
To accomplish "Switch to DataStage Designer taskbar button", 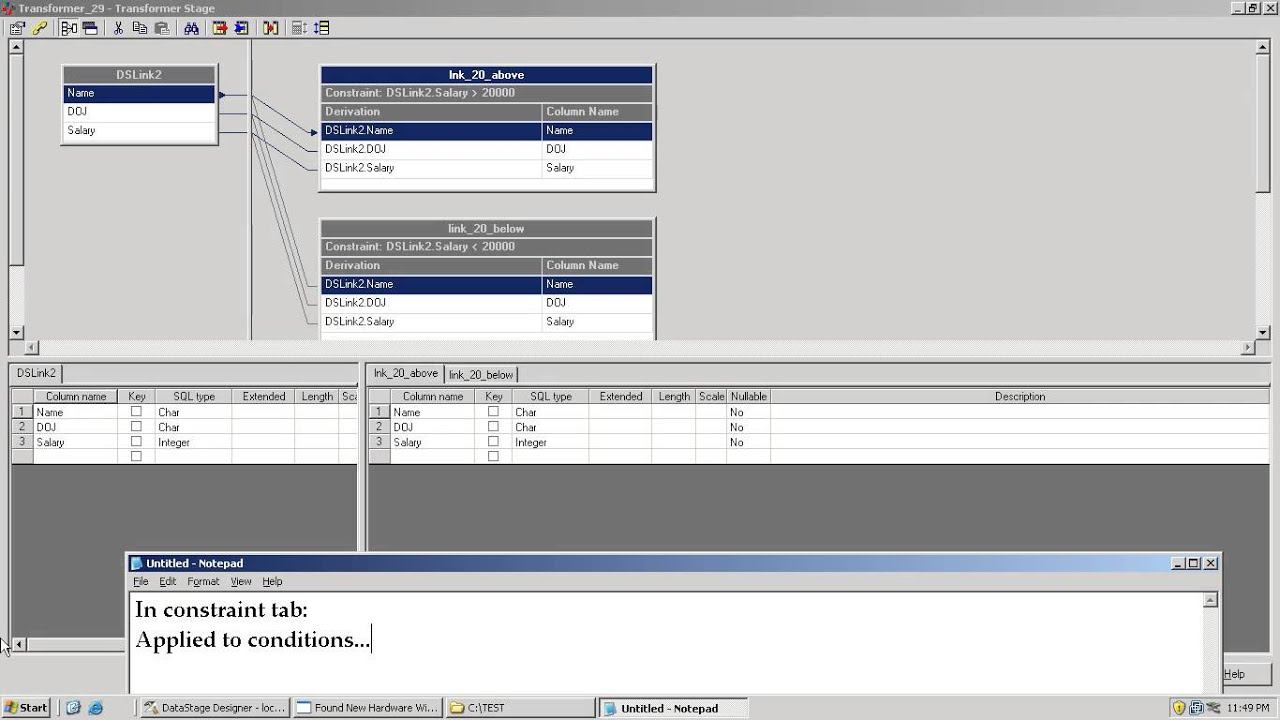I will point(215,708).
